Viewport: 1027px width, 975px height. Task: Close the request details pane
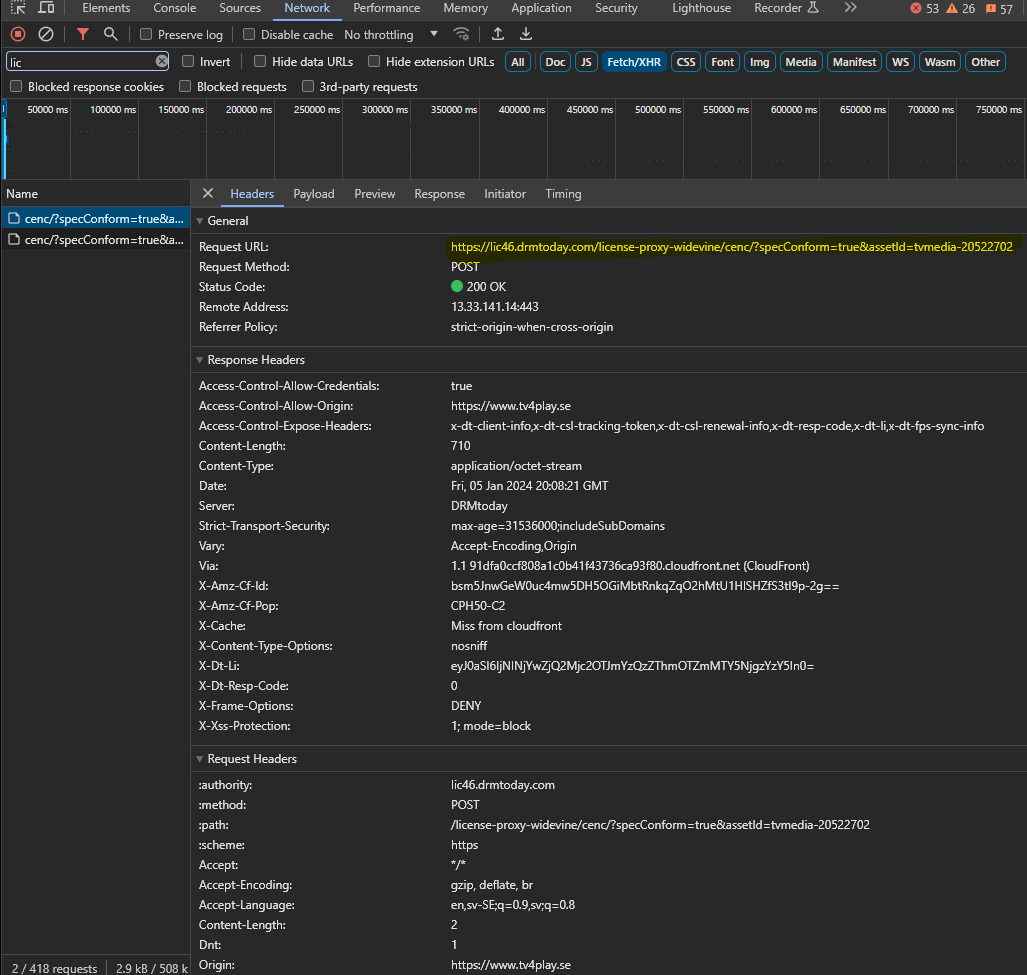point(208,194)
